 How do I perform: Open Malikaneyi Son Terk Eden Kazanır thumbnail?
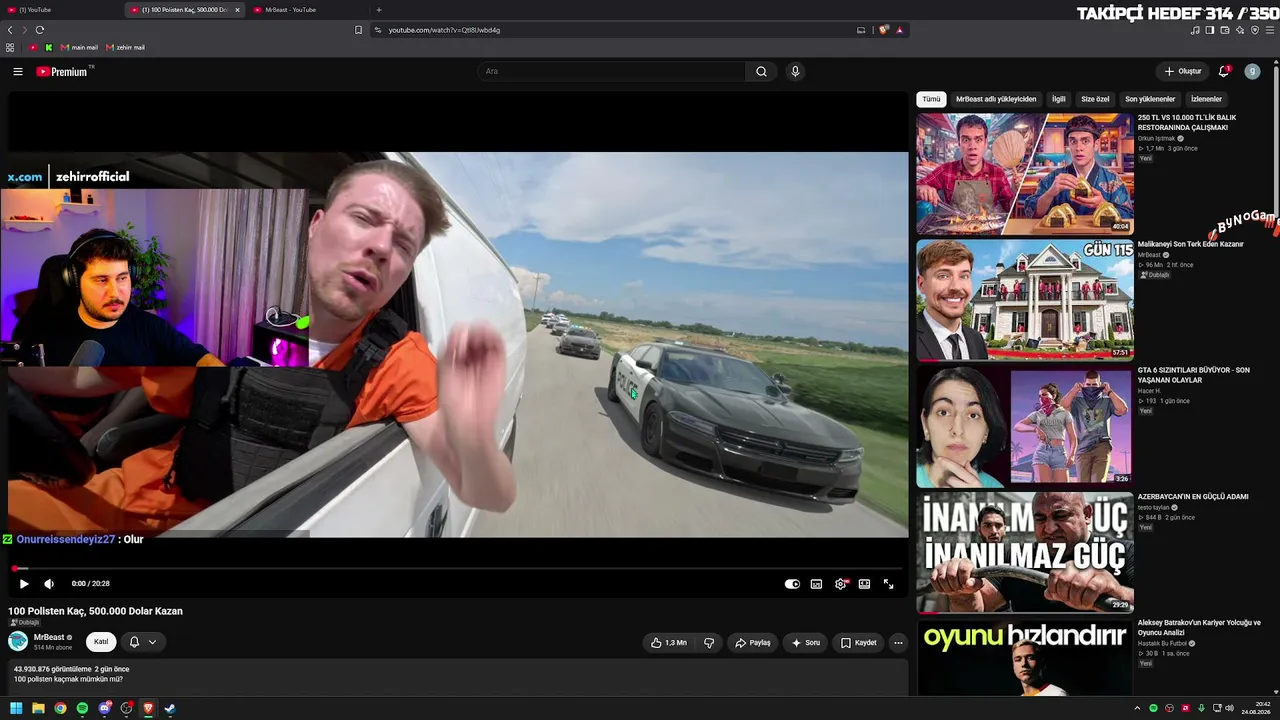click(x=1025, y=300)
